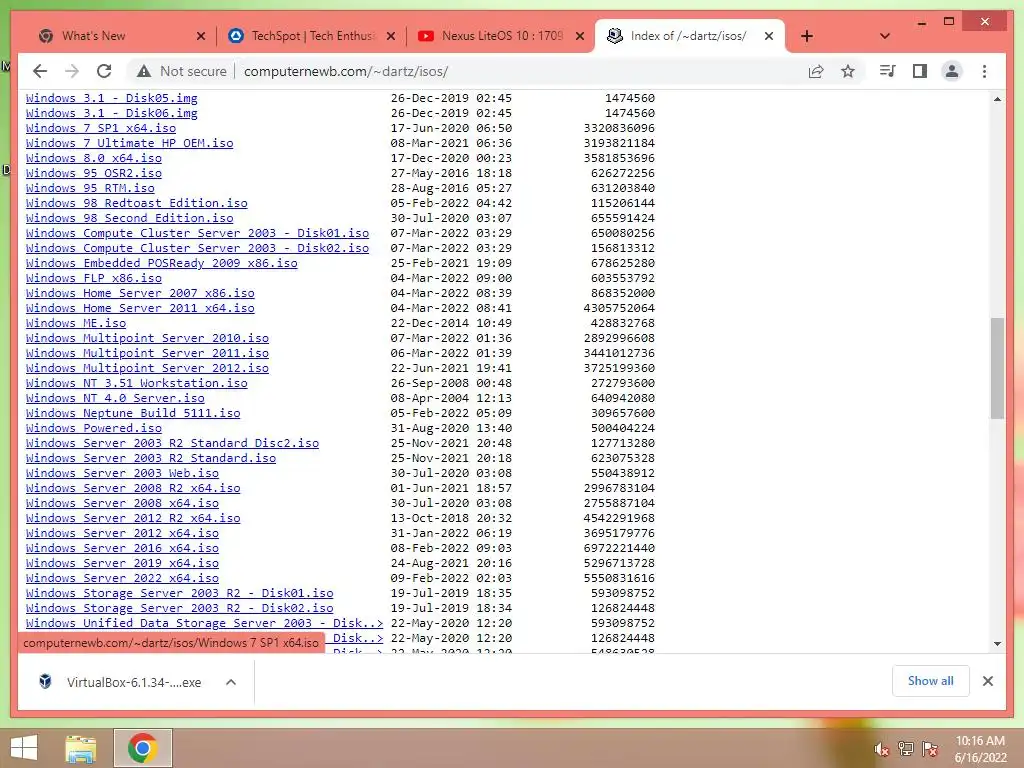Image resolution: width=1024 pixels, height=768 pixels.
Task: Open Windows Server 2022 x64.iso link
Action: 122,579
